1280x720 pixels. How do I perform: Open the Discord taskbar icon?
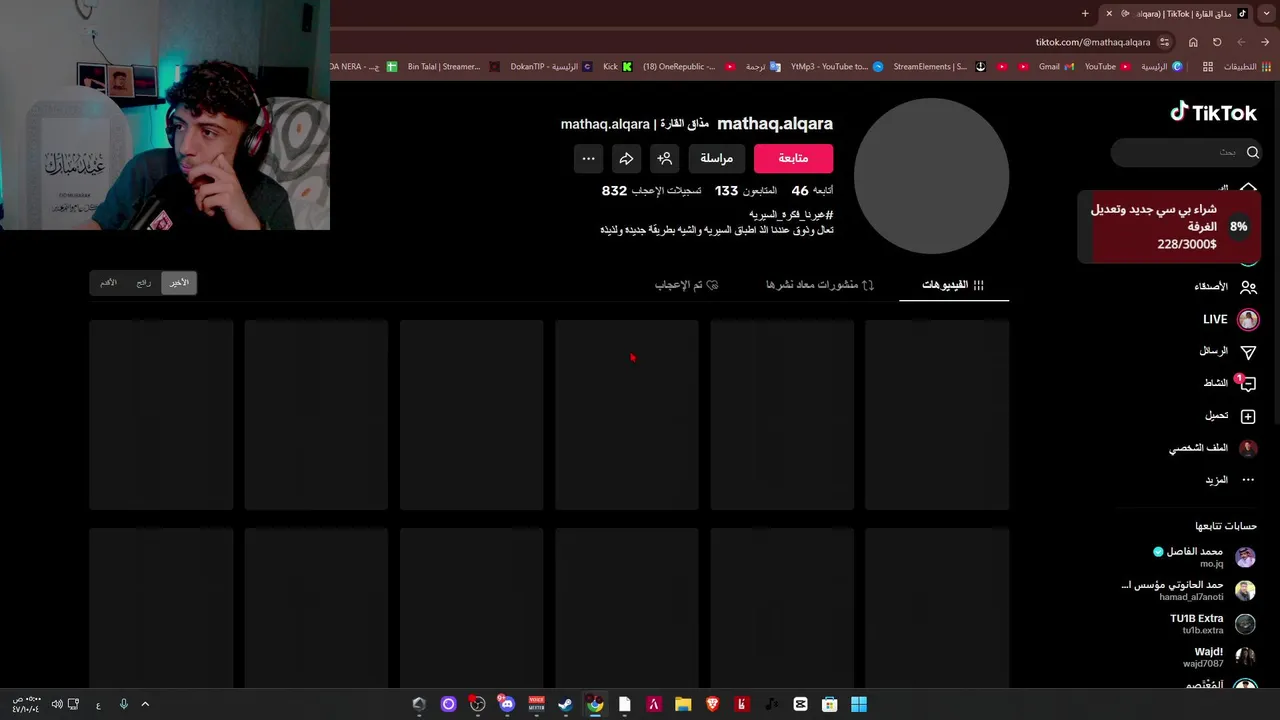click(507, 704)
